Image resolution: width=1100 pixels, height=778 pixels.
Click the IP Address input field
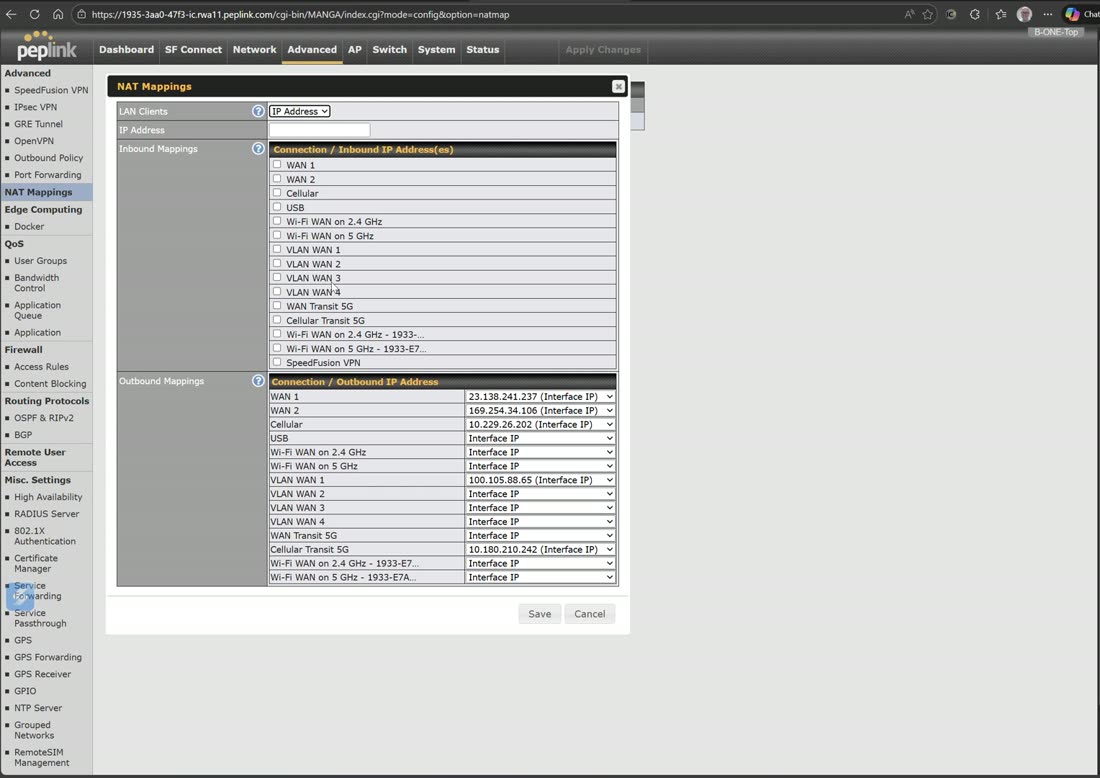[x=319, y=130]
